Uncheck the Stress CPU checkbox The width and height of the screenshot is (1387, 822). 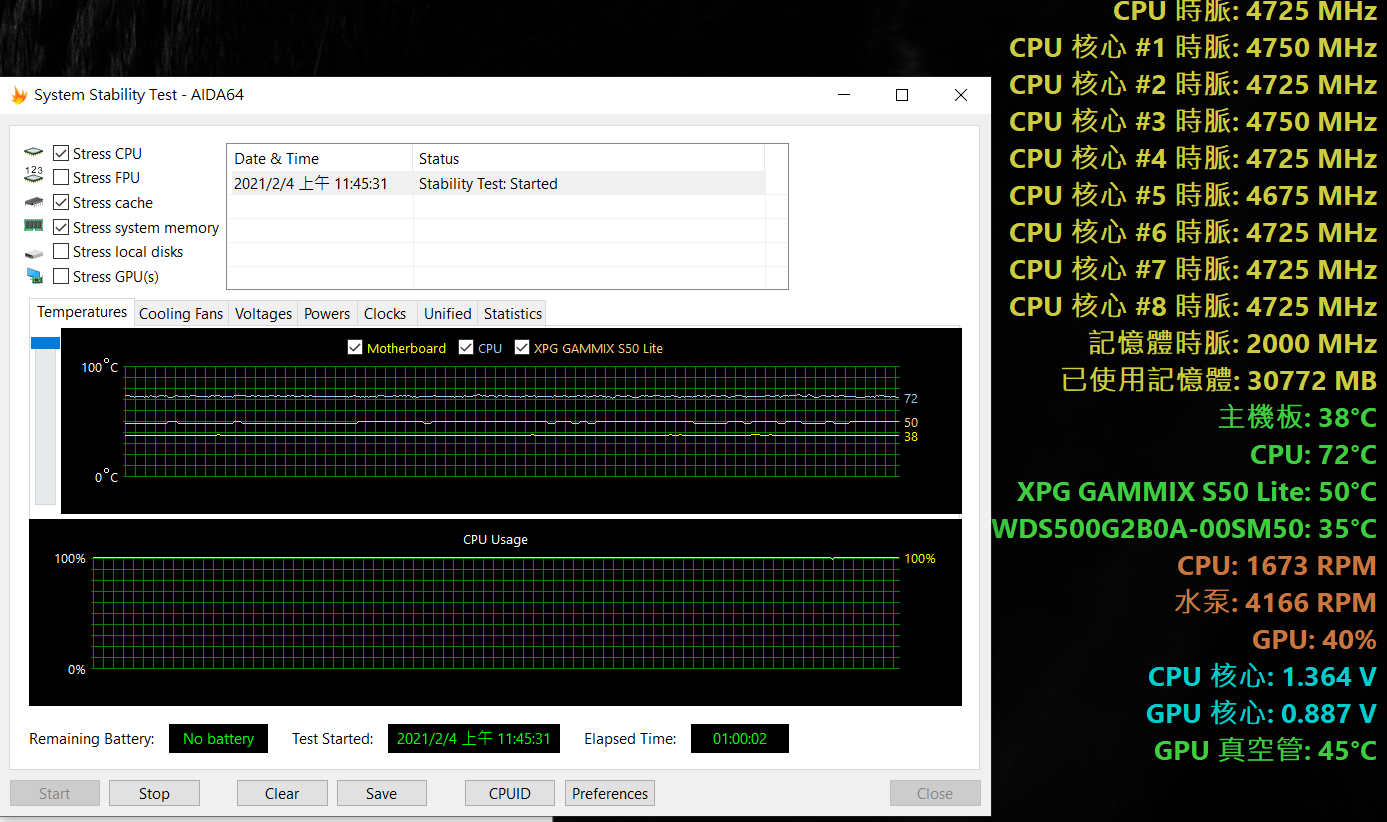point(61,153)
